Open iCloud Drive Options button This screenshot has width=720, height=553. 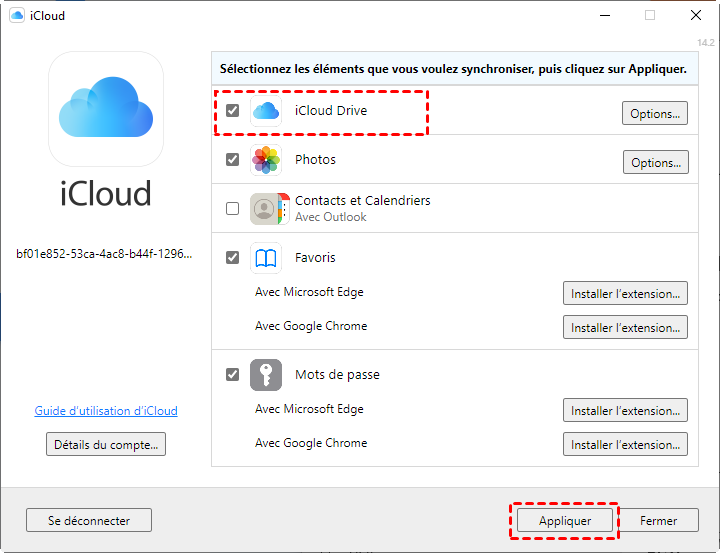click(x=655, y=113)
